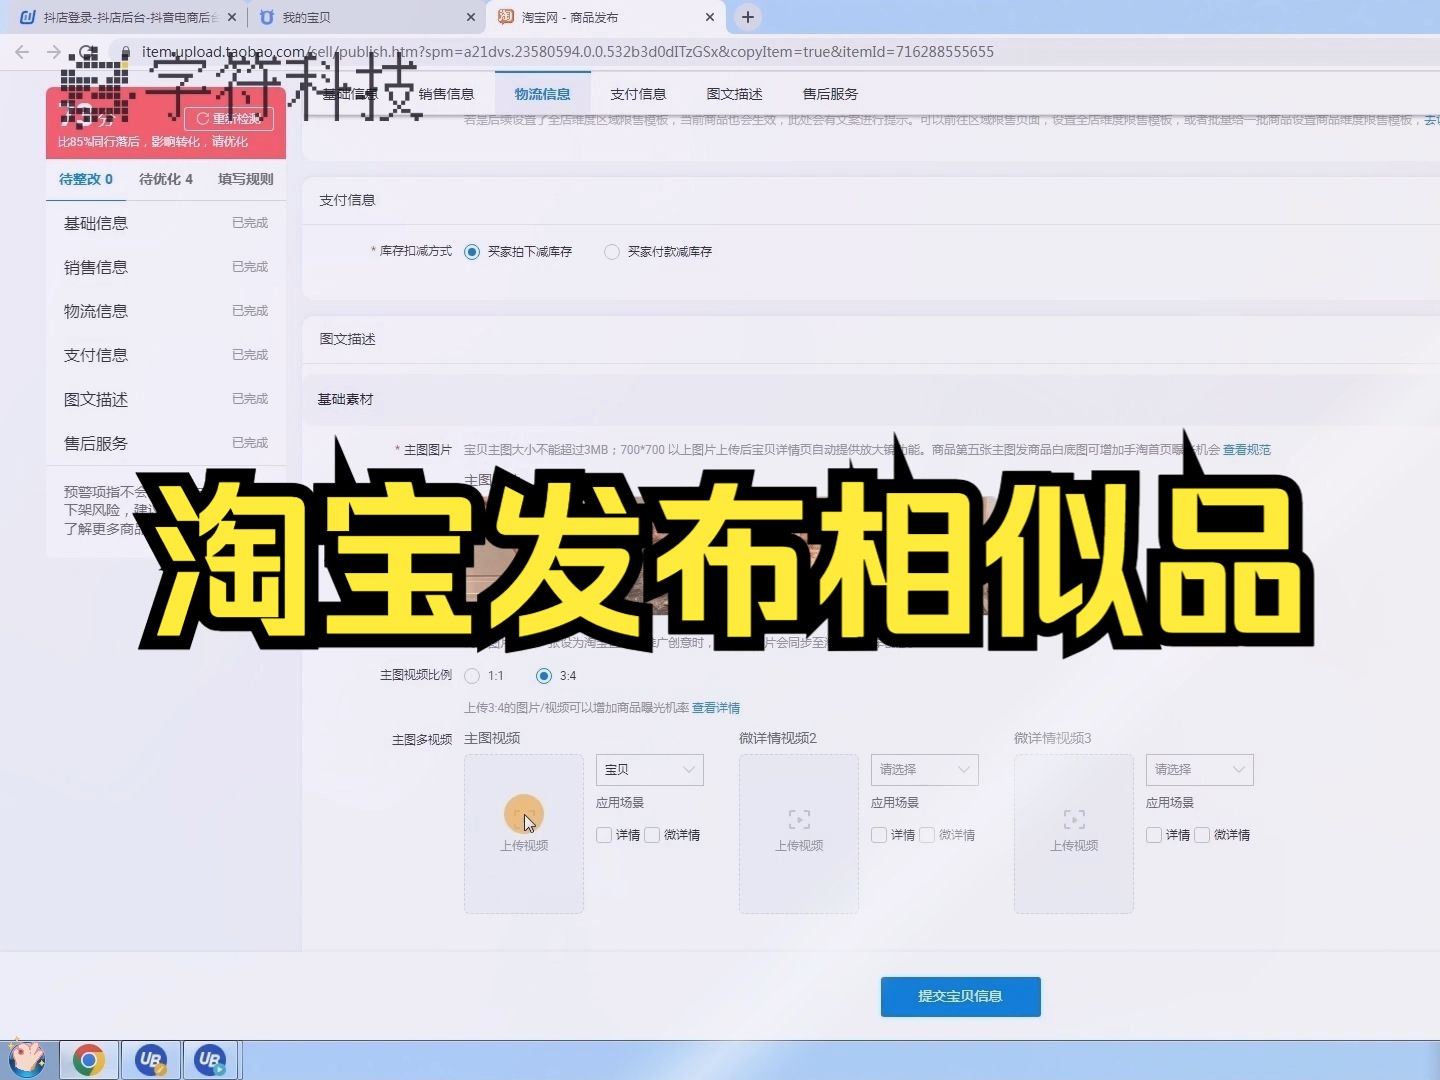Launch Chrome from the taskbar
1440x1080 pixels.
pyautogui.click(x=89, y=1059)
